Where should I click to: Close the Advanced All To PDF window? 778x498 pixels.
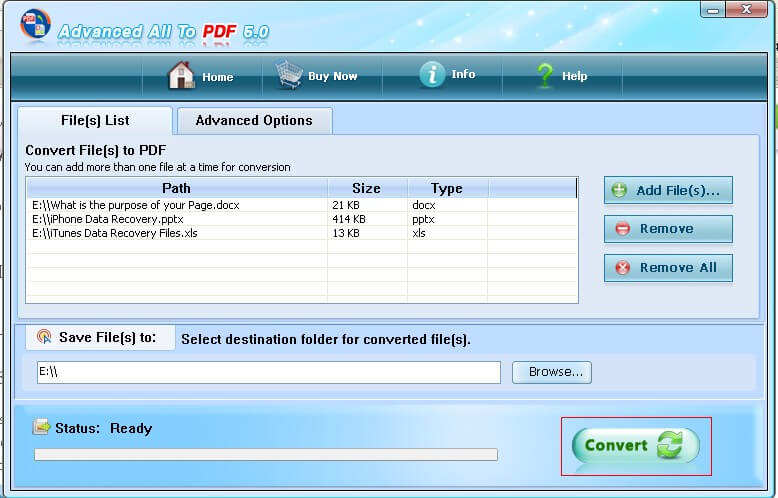click(746, 9)
